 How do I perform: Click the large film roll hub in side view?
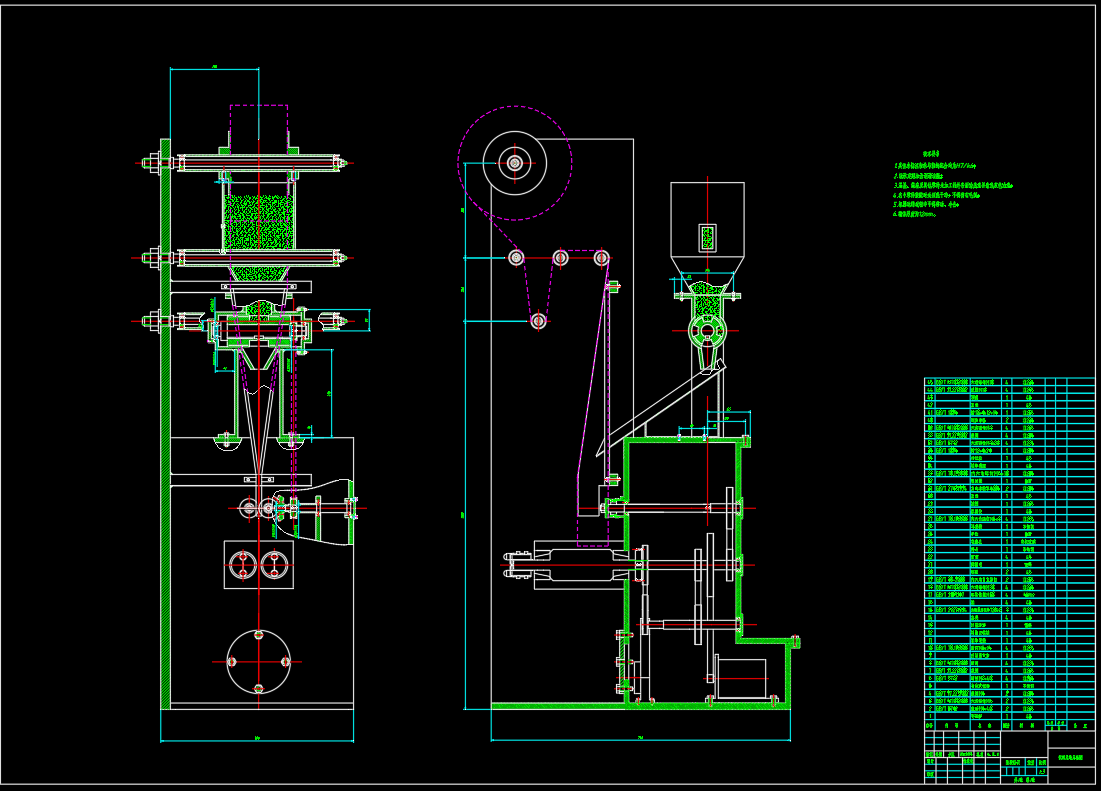point(514,162)
